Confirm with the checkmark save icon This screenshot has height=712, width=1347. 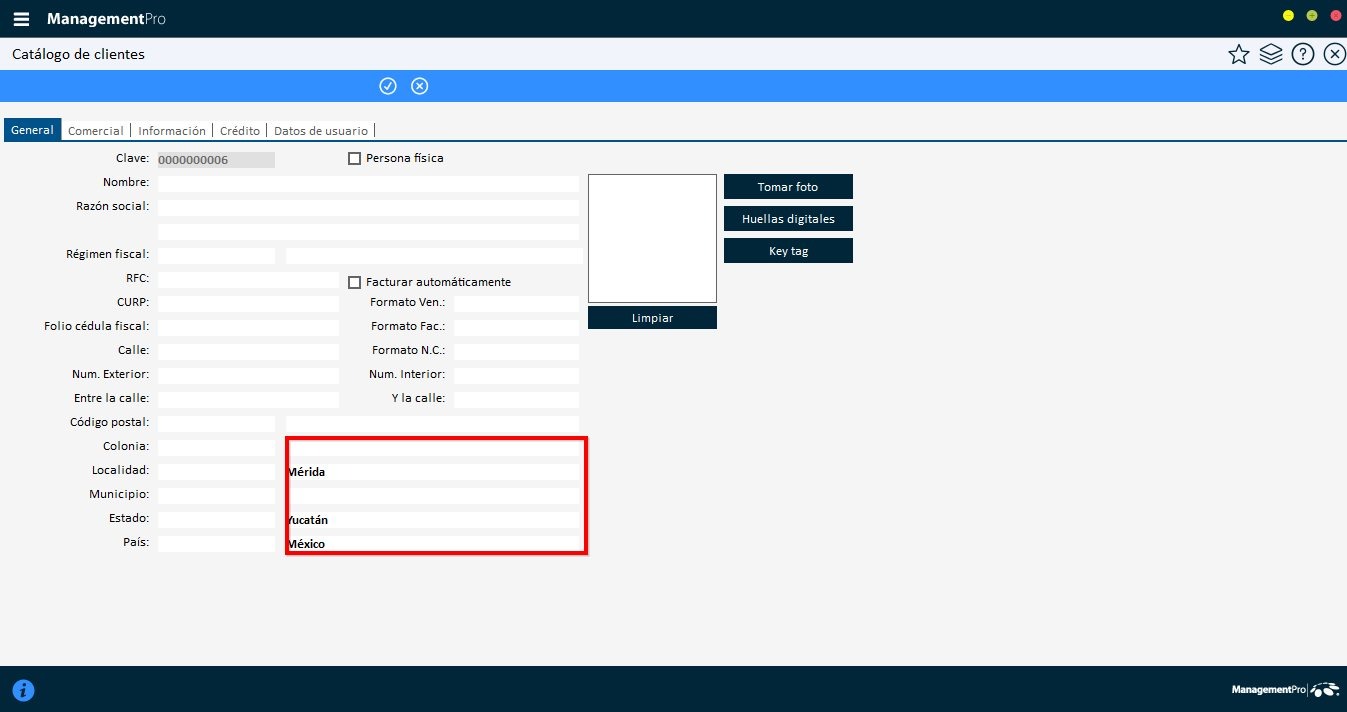click(388, 86)
